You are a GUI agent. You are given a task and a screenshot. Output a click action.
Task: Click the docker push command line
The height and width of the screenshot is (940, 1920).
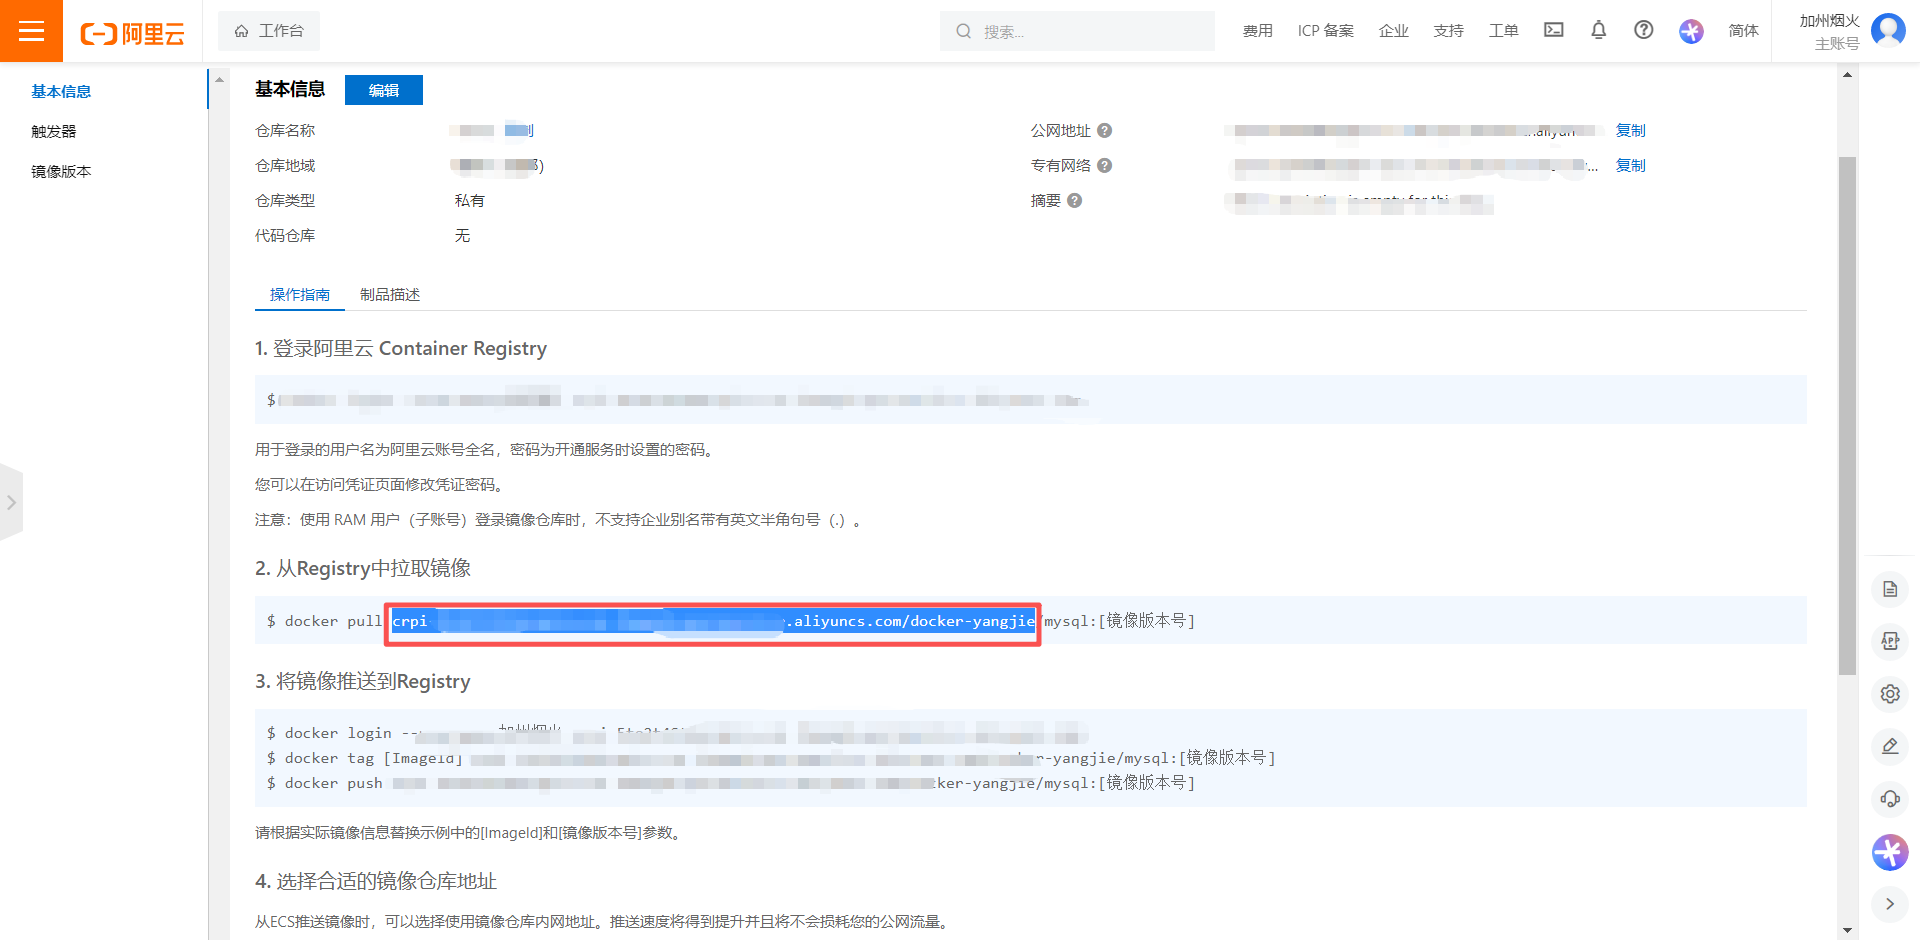click(730, 783)
